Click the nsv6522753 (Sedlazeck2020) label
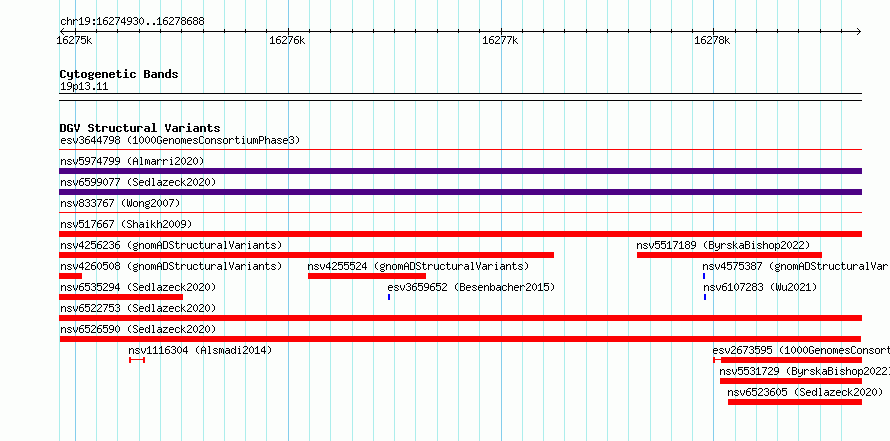 point(138,308)
